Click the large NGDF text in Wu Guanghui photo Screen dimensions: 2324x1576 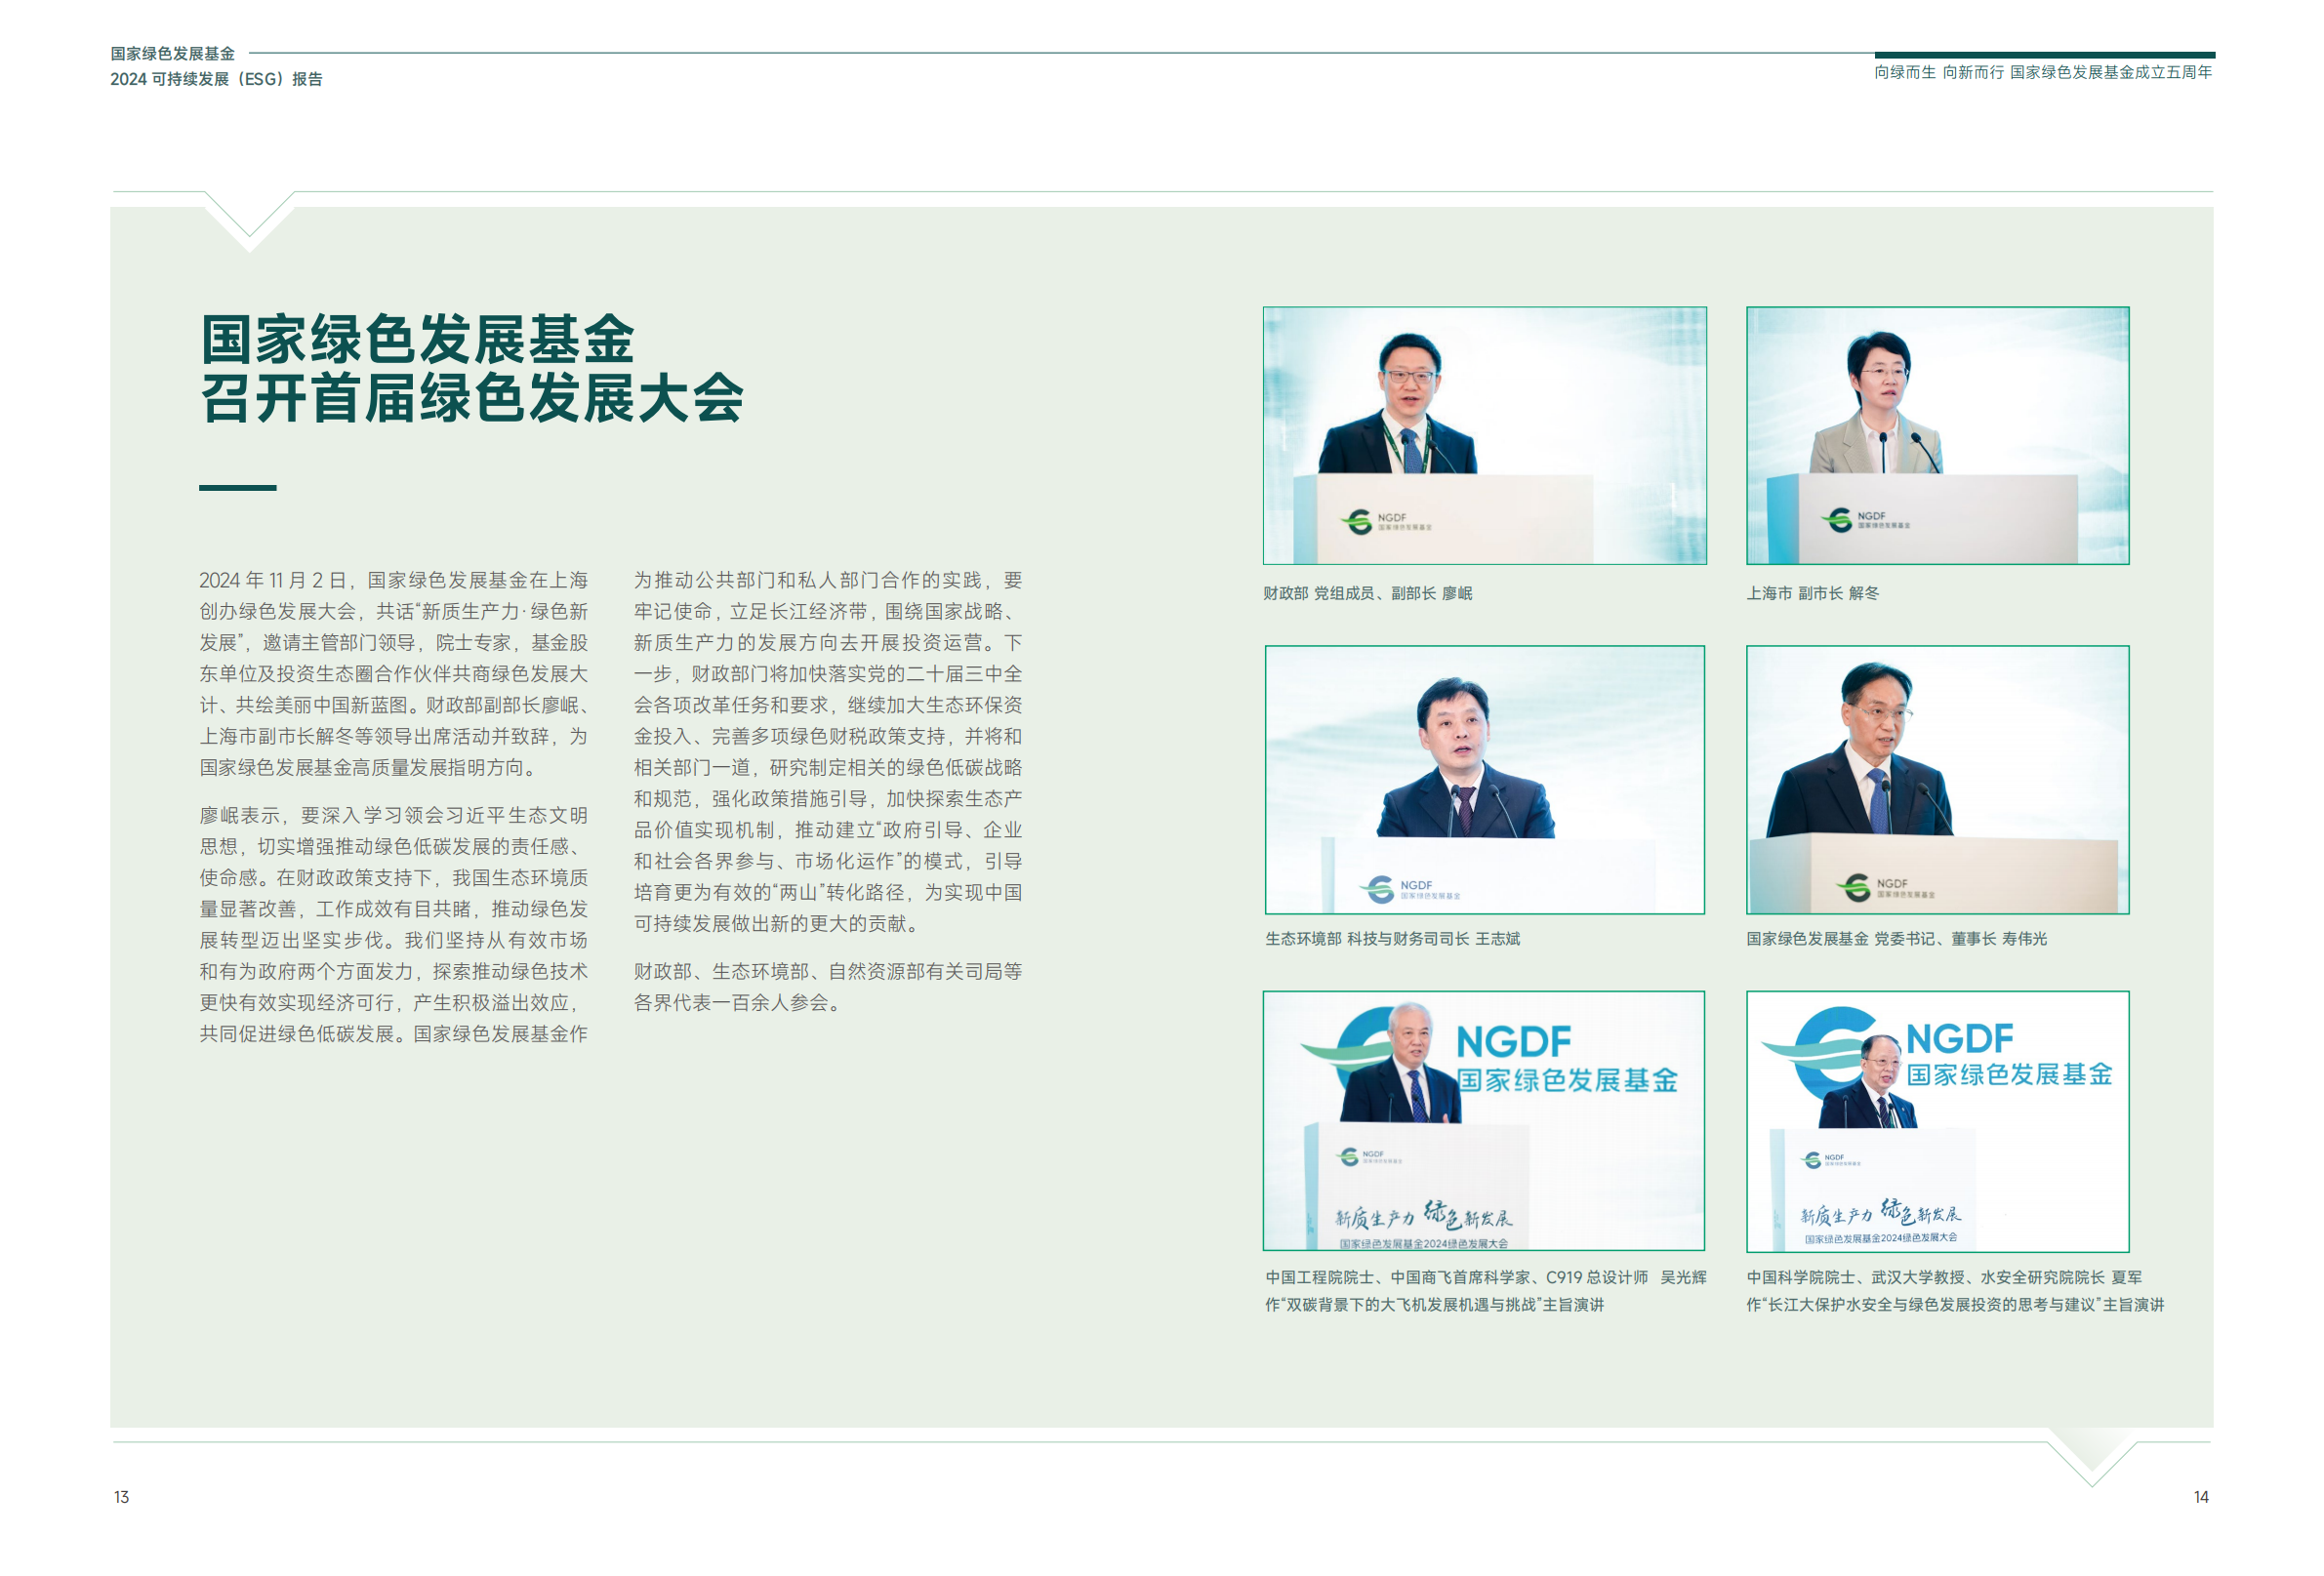tap(1513, 1042)
